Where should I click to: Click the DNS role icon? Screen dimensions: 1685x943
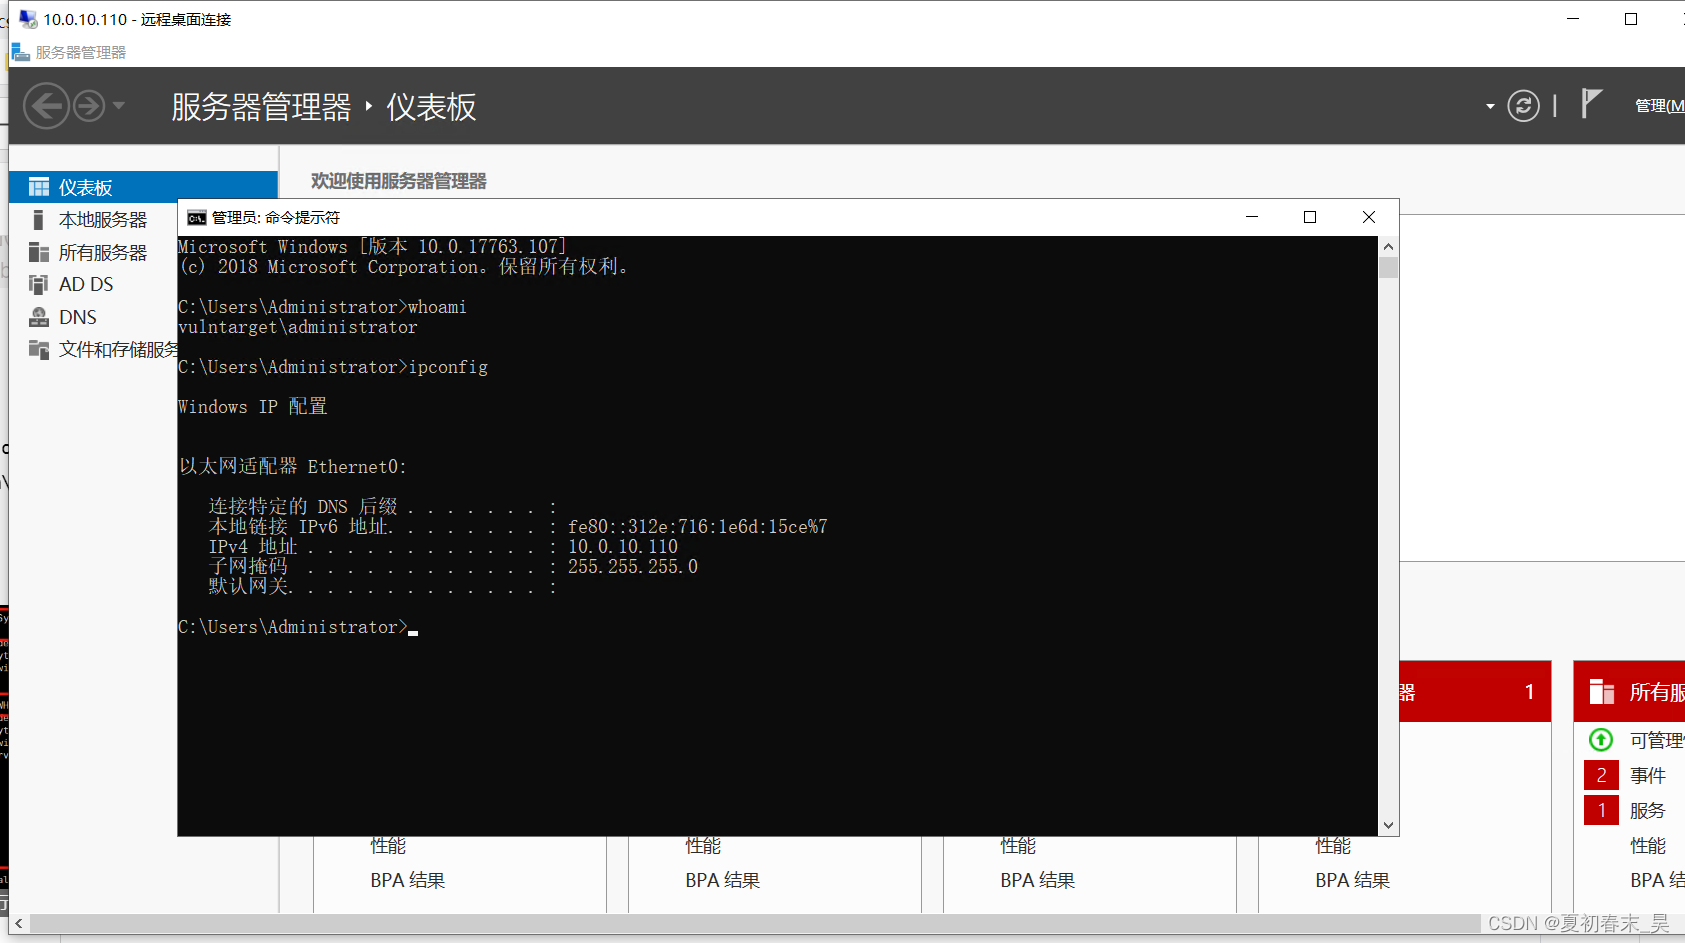39,317
